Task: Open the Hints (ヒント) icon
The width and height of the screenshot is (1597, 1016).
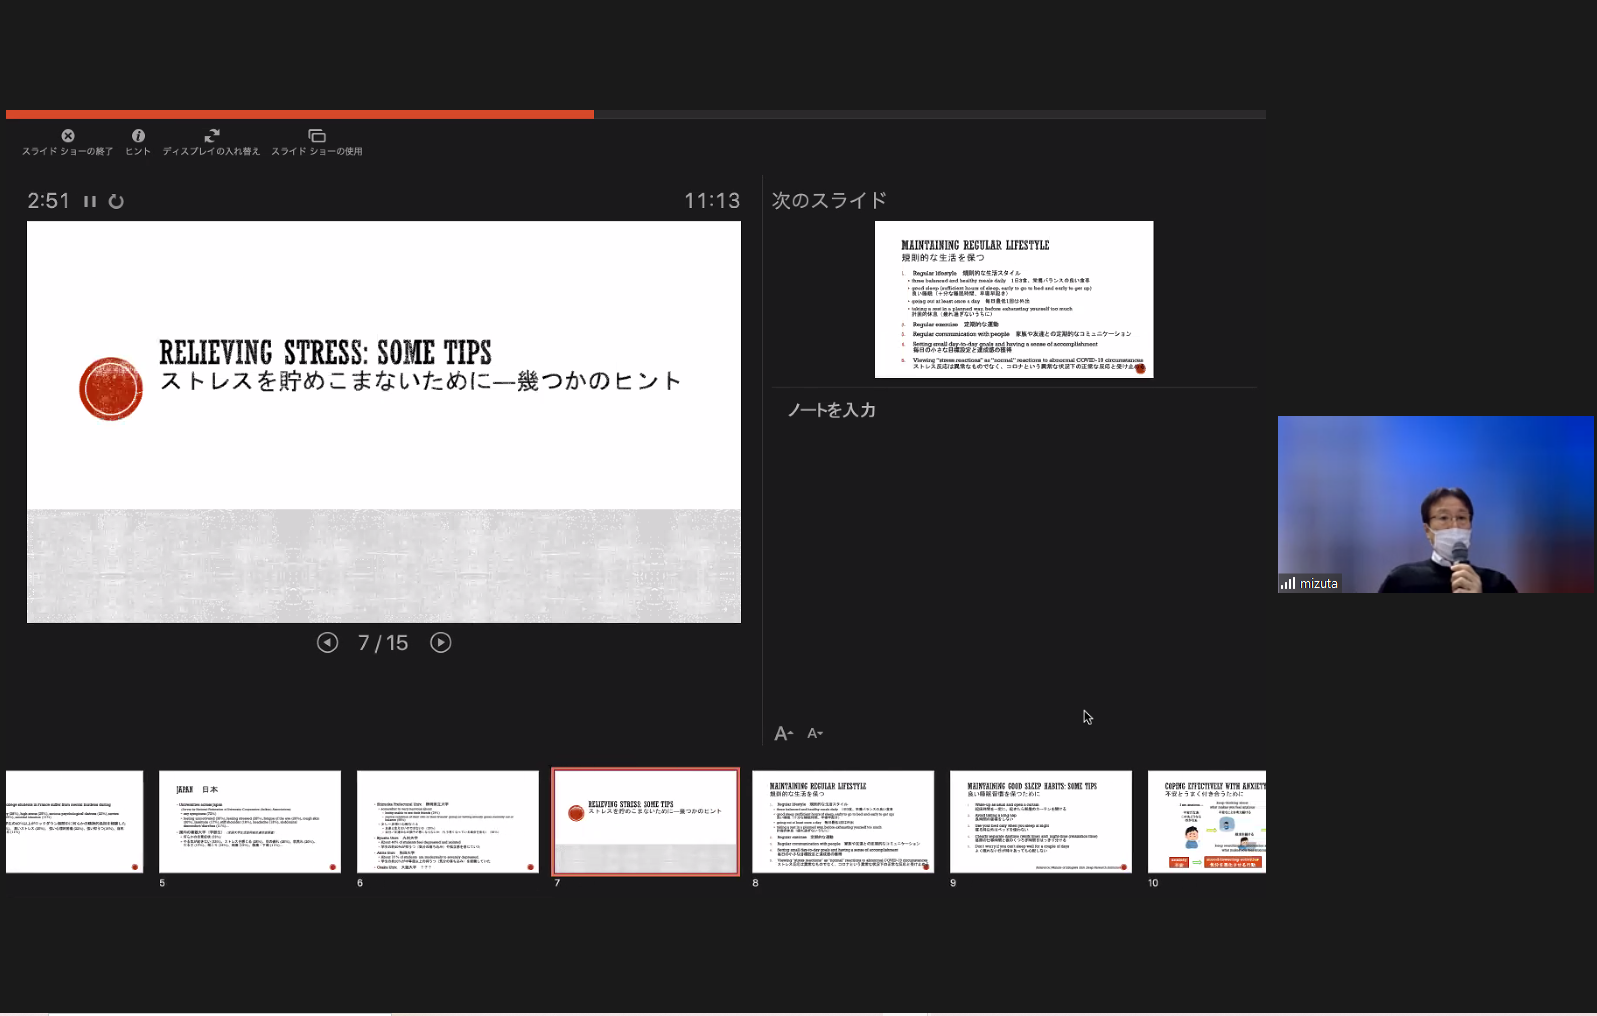Action: pos(138,136)
